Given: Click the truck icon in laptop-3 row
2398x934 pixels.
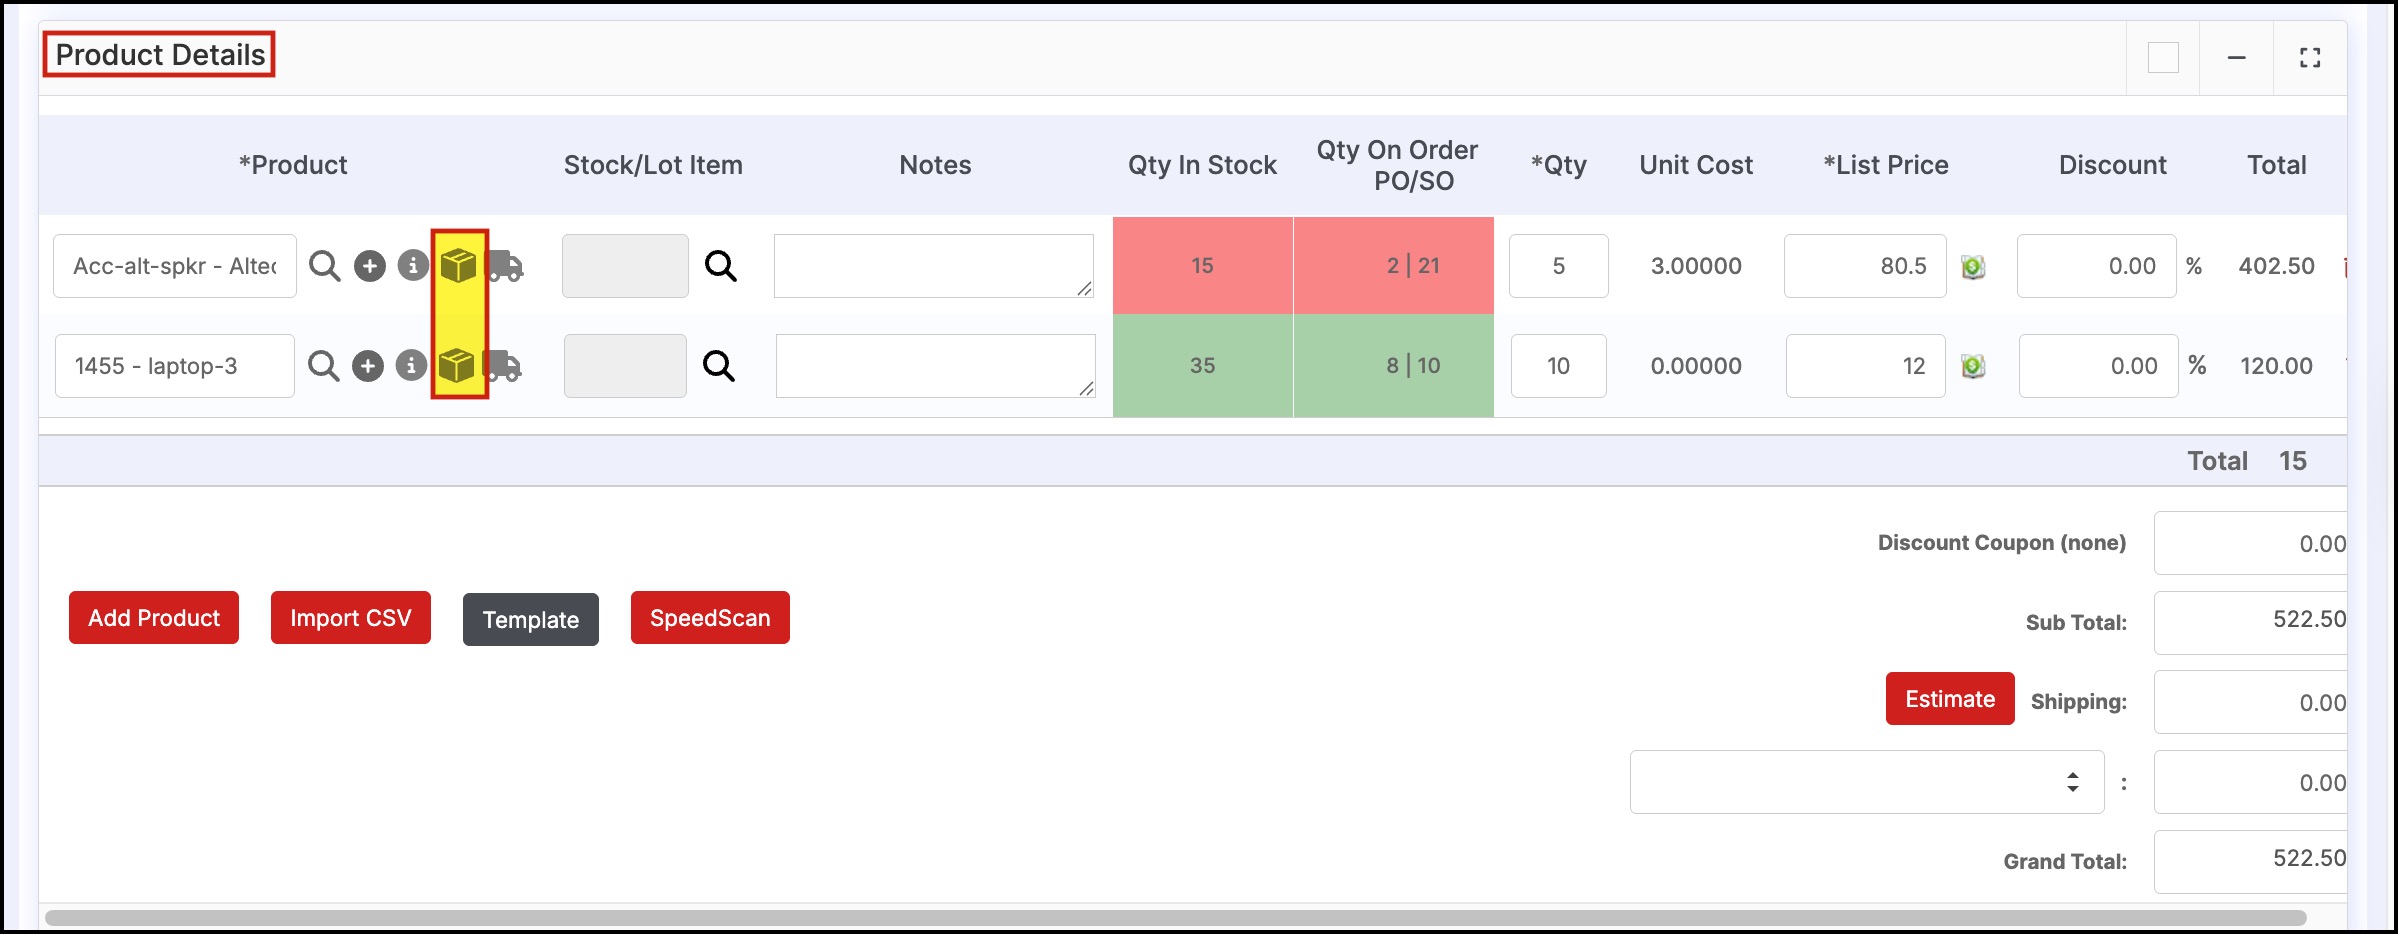Looking at the screenshot, I should coord(503,366).
